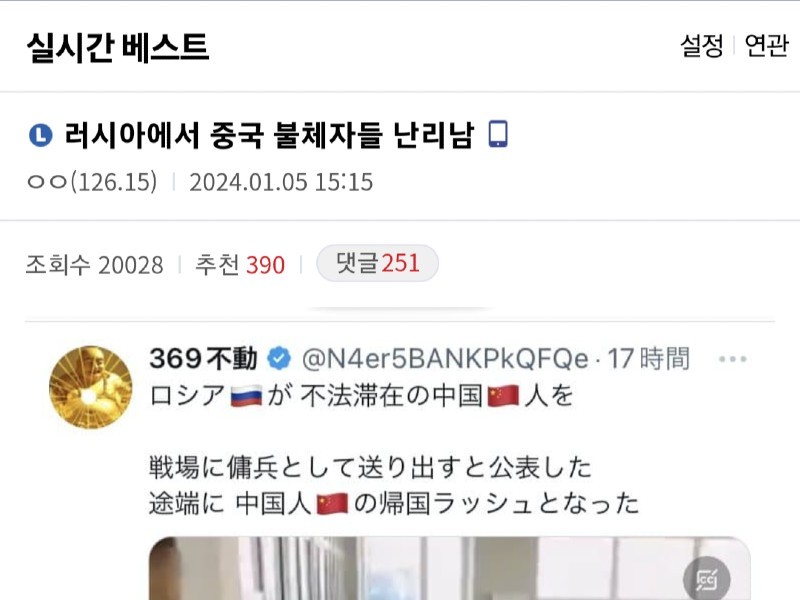This screenshot has width=800, height=600.
Task: Click the 조회수 20028 view count
Action: (x=94, y=265)
